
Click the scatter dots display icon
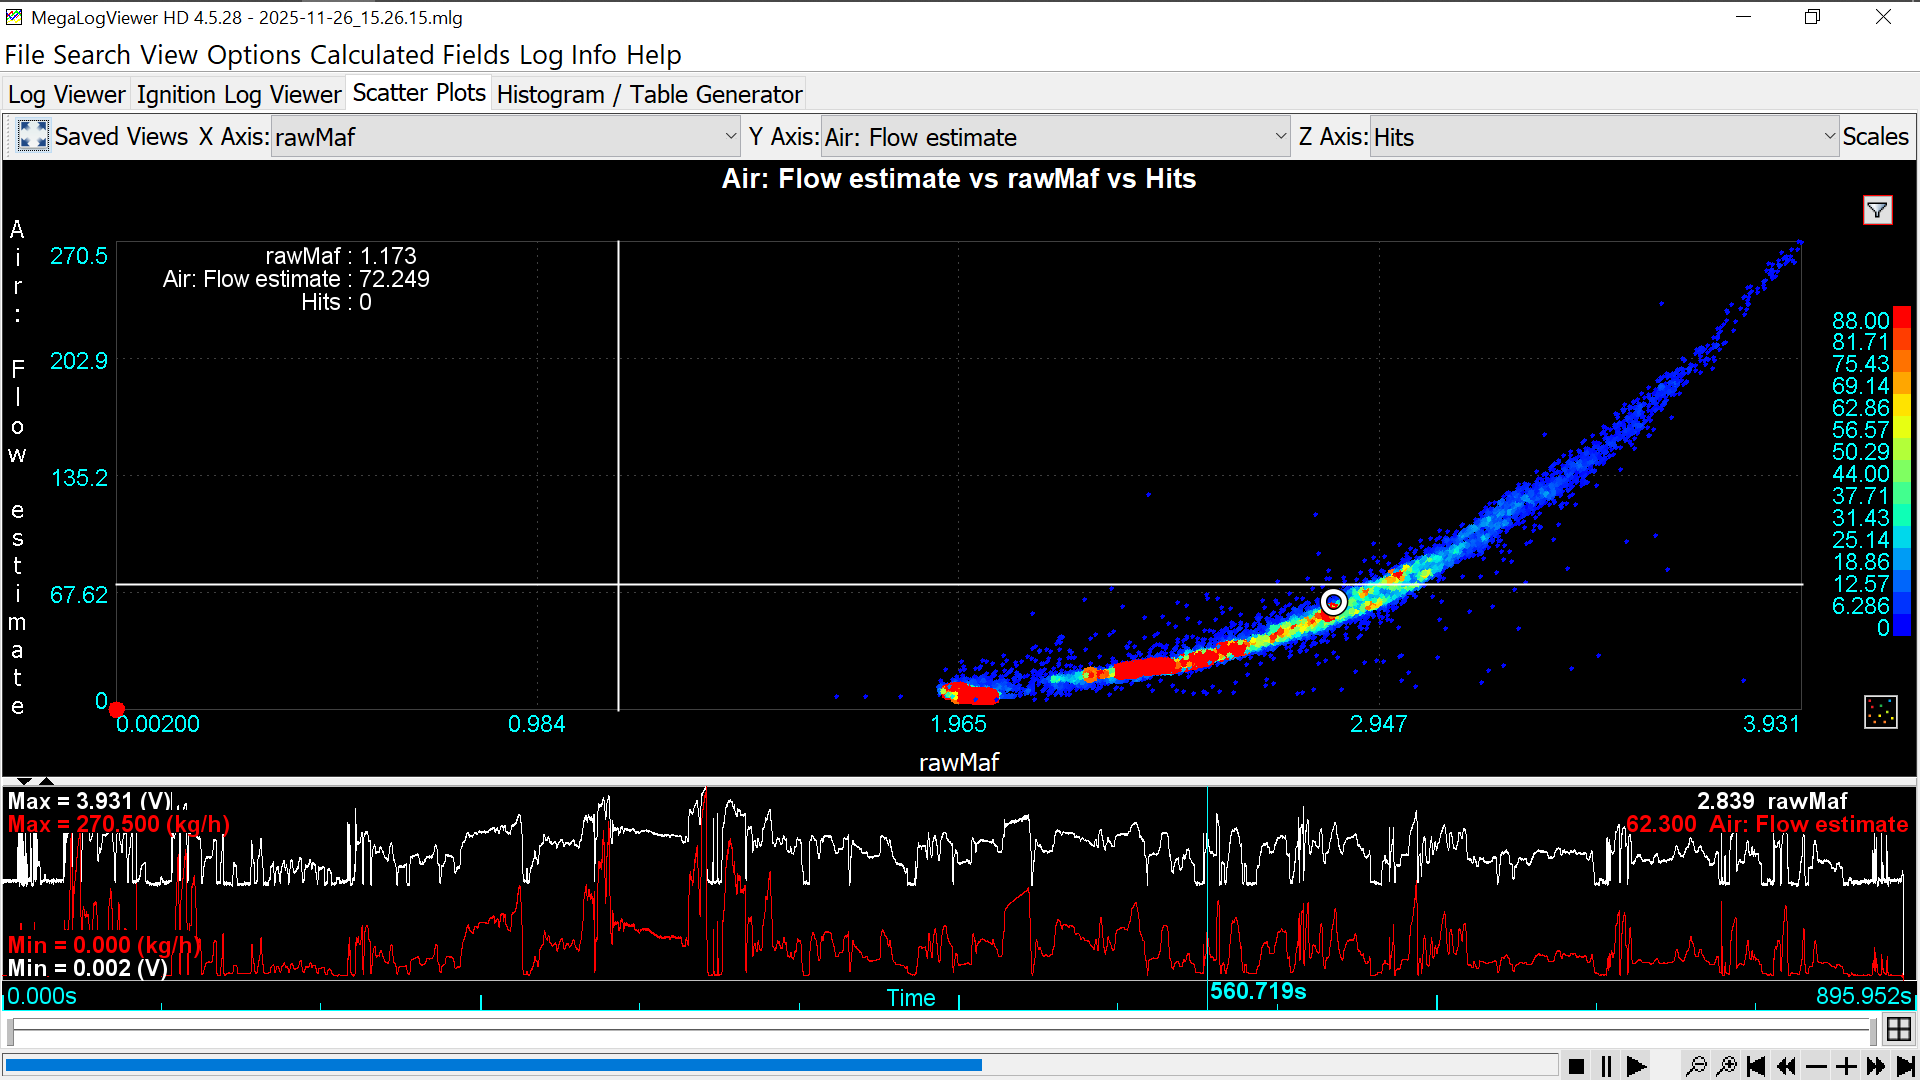(1880, 712)
